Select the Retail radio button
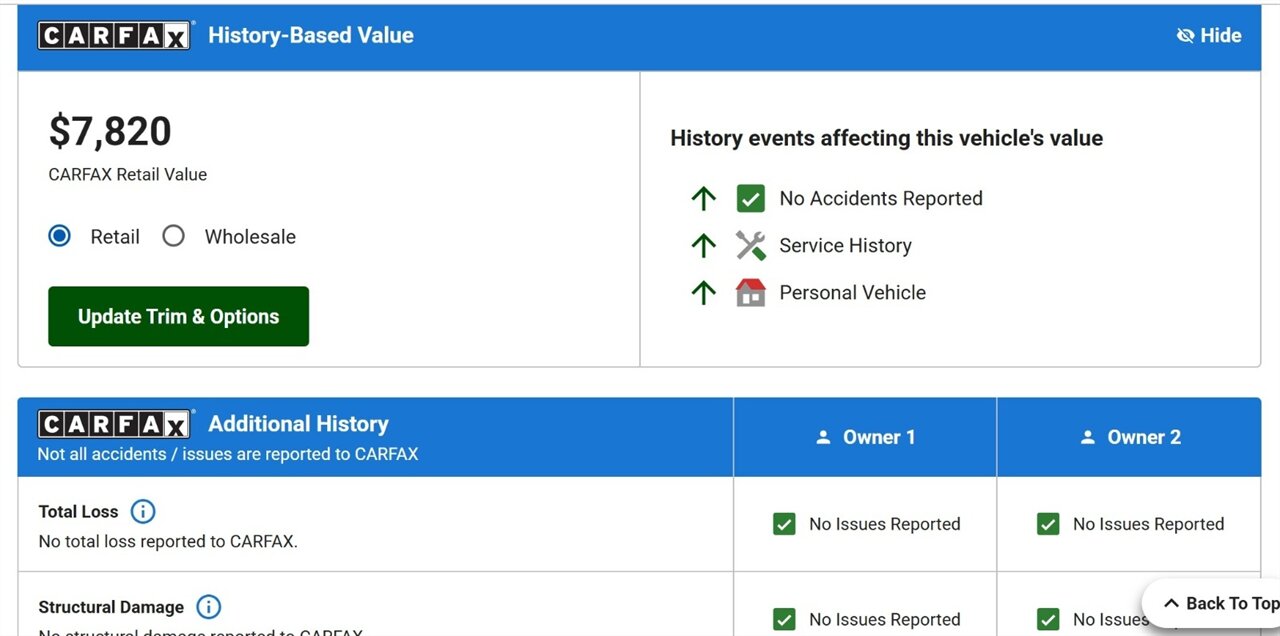Screen dimensions: 1280x636 tap(60, 236)
